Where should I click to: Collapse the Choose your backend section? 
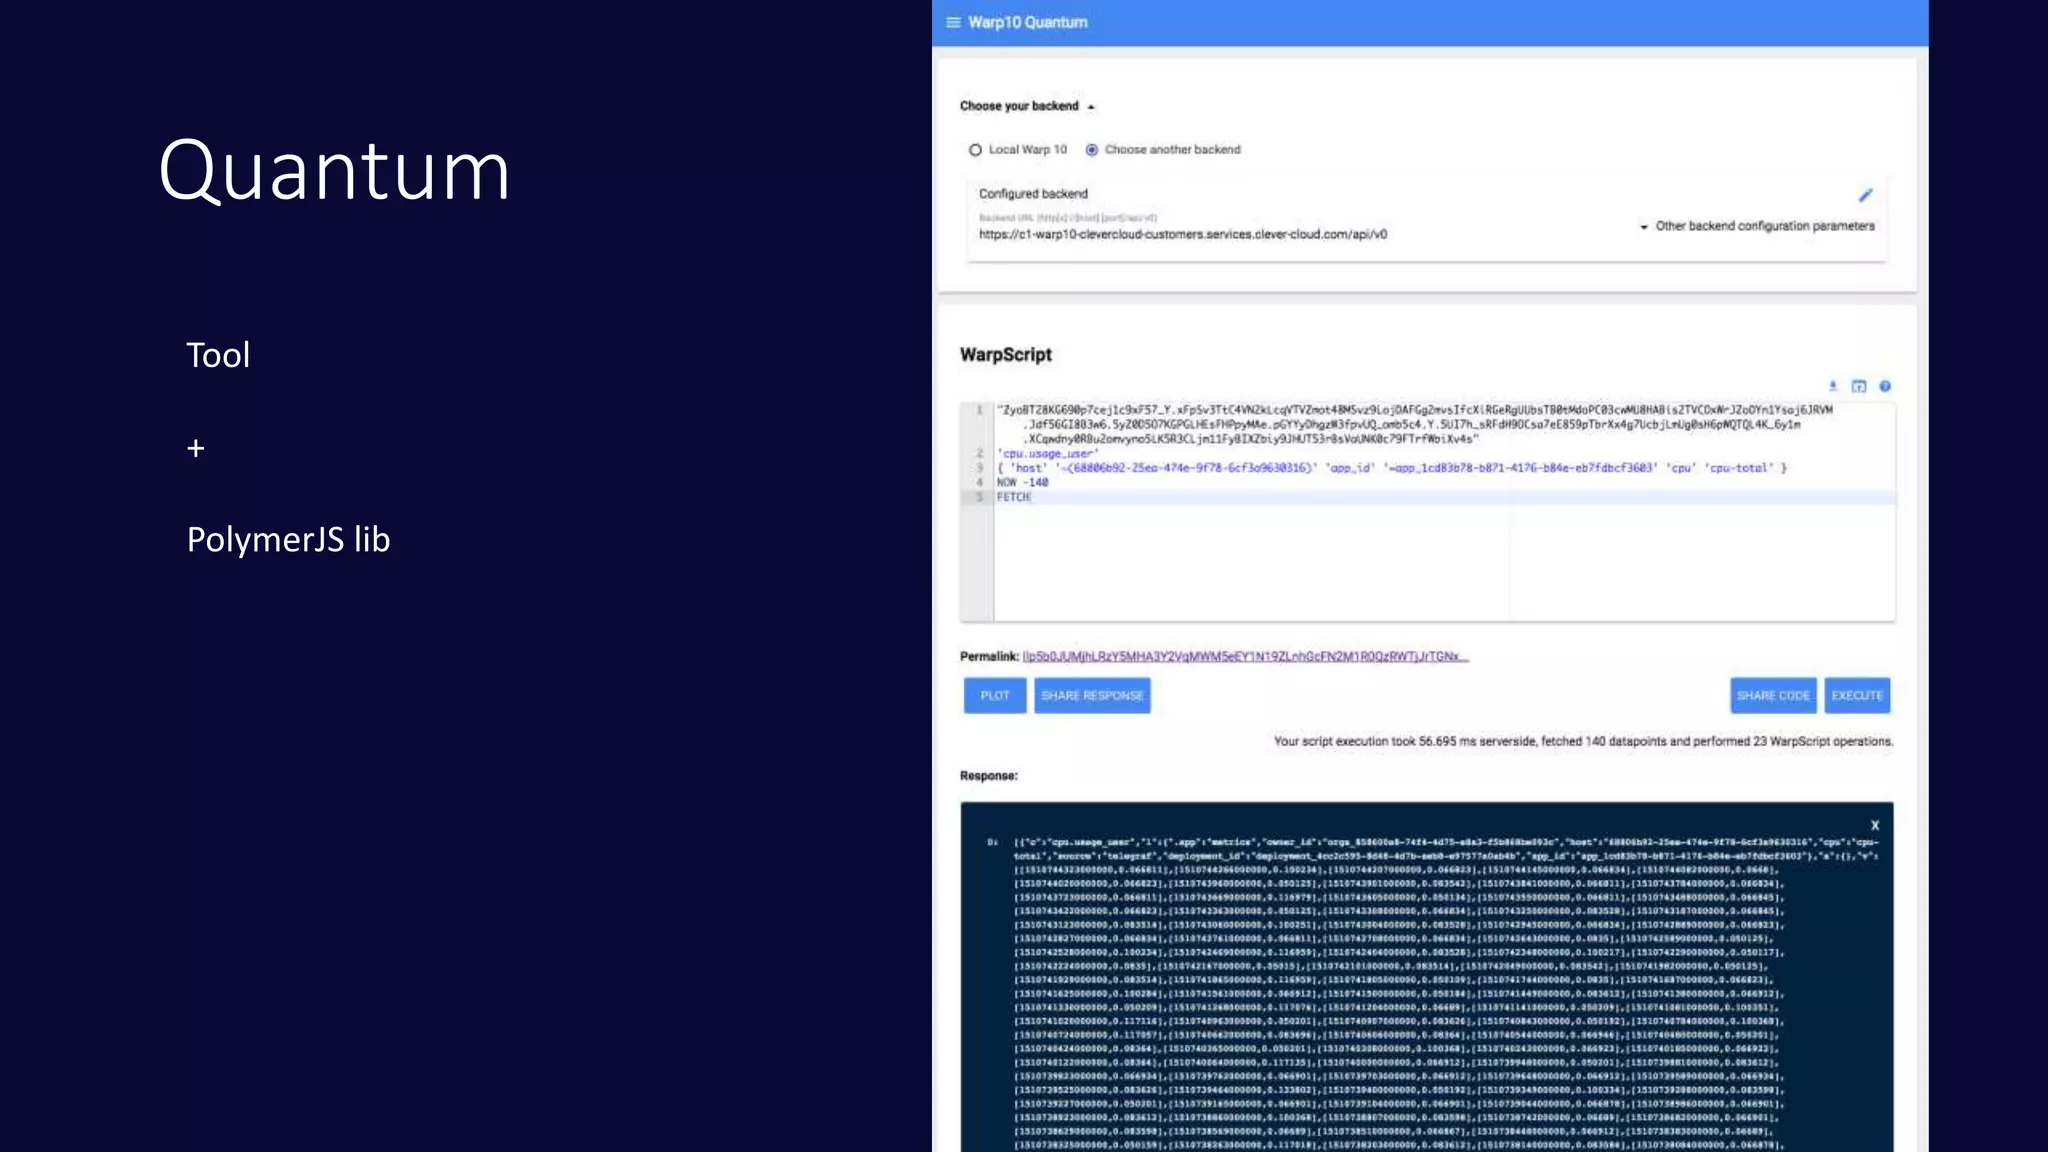(x=1028, y=106)
